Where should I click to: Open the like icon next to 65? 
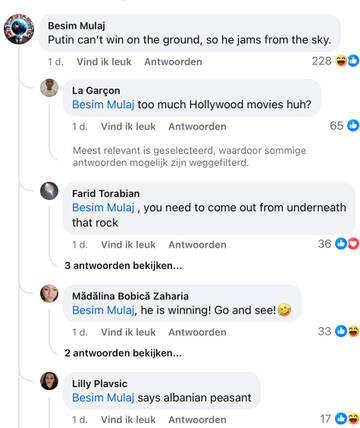pos(353,126)
